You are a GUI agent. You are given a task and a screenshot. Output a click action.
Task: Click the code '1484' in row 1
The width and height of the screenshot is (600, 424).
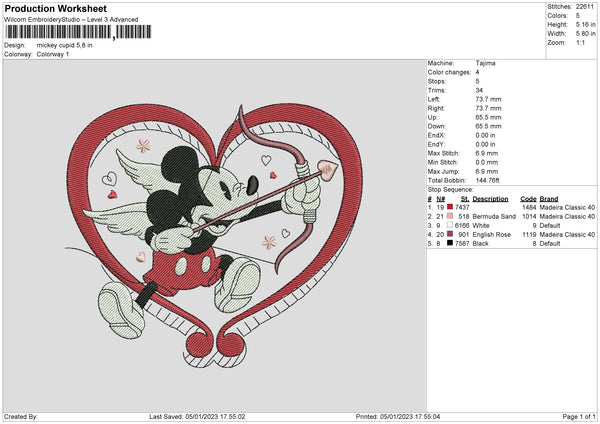[x=529, y=207]
